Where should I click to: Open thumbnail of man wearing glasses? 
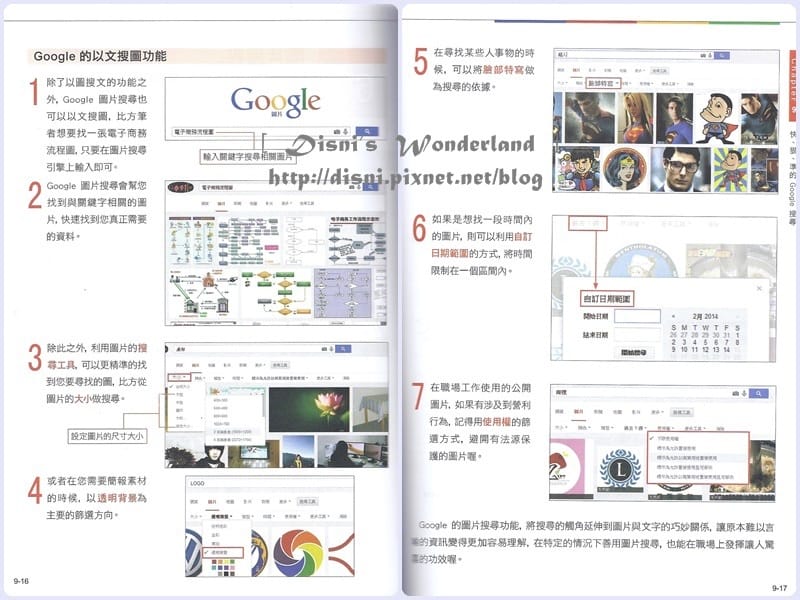point(681,169)
